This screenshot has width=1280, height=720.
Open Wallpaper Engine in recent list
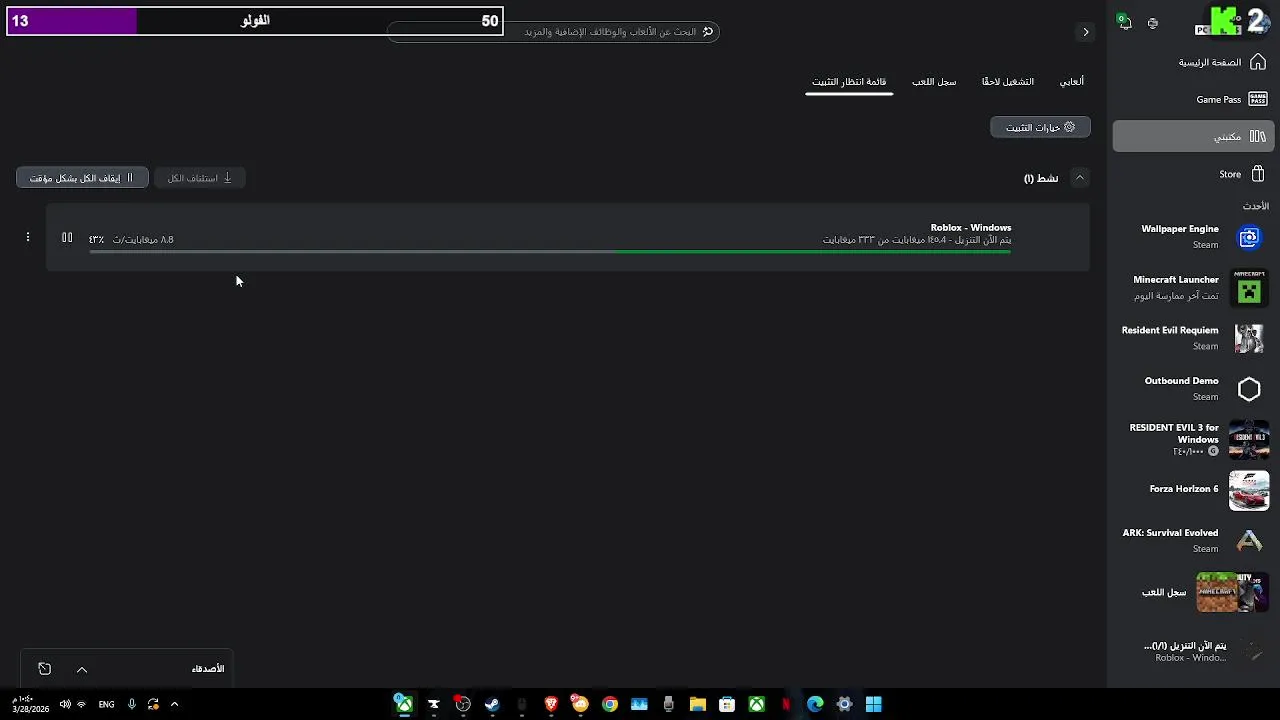pyautogui.click(x=1192, y=237)
